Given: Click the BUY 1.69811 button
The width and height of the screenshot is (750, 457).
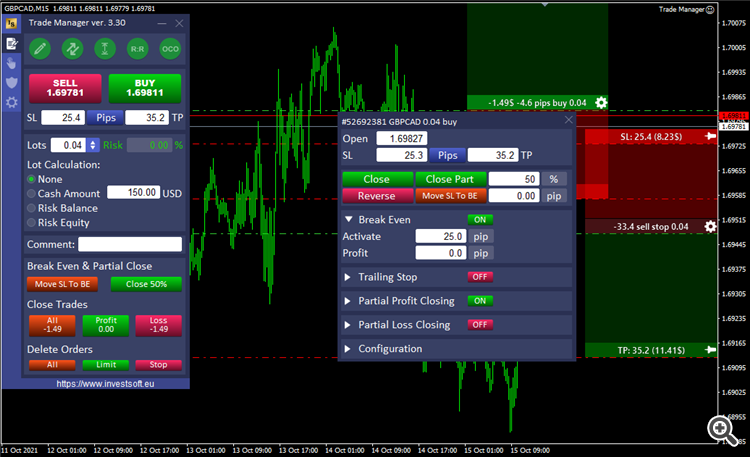Looking at the screenshot, I should [x=144, y=88].
